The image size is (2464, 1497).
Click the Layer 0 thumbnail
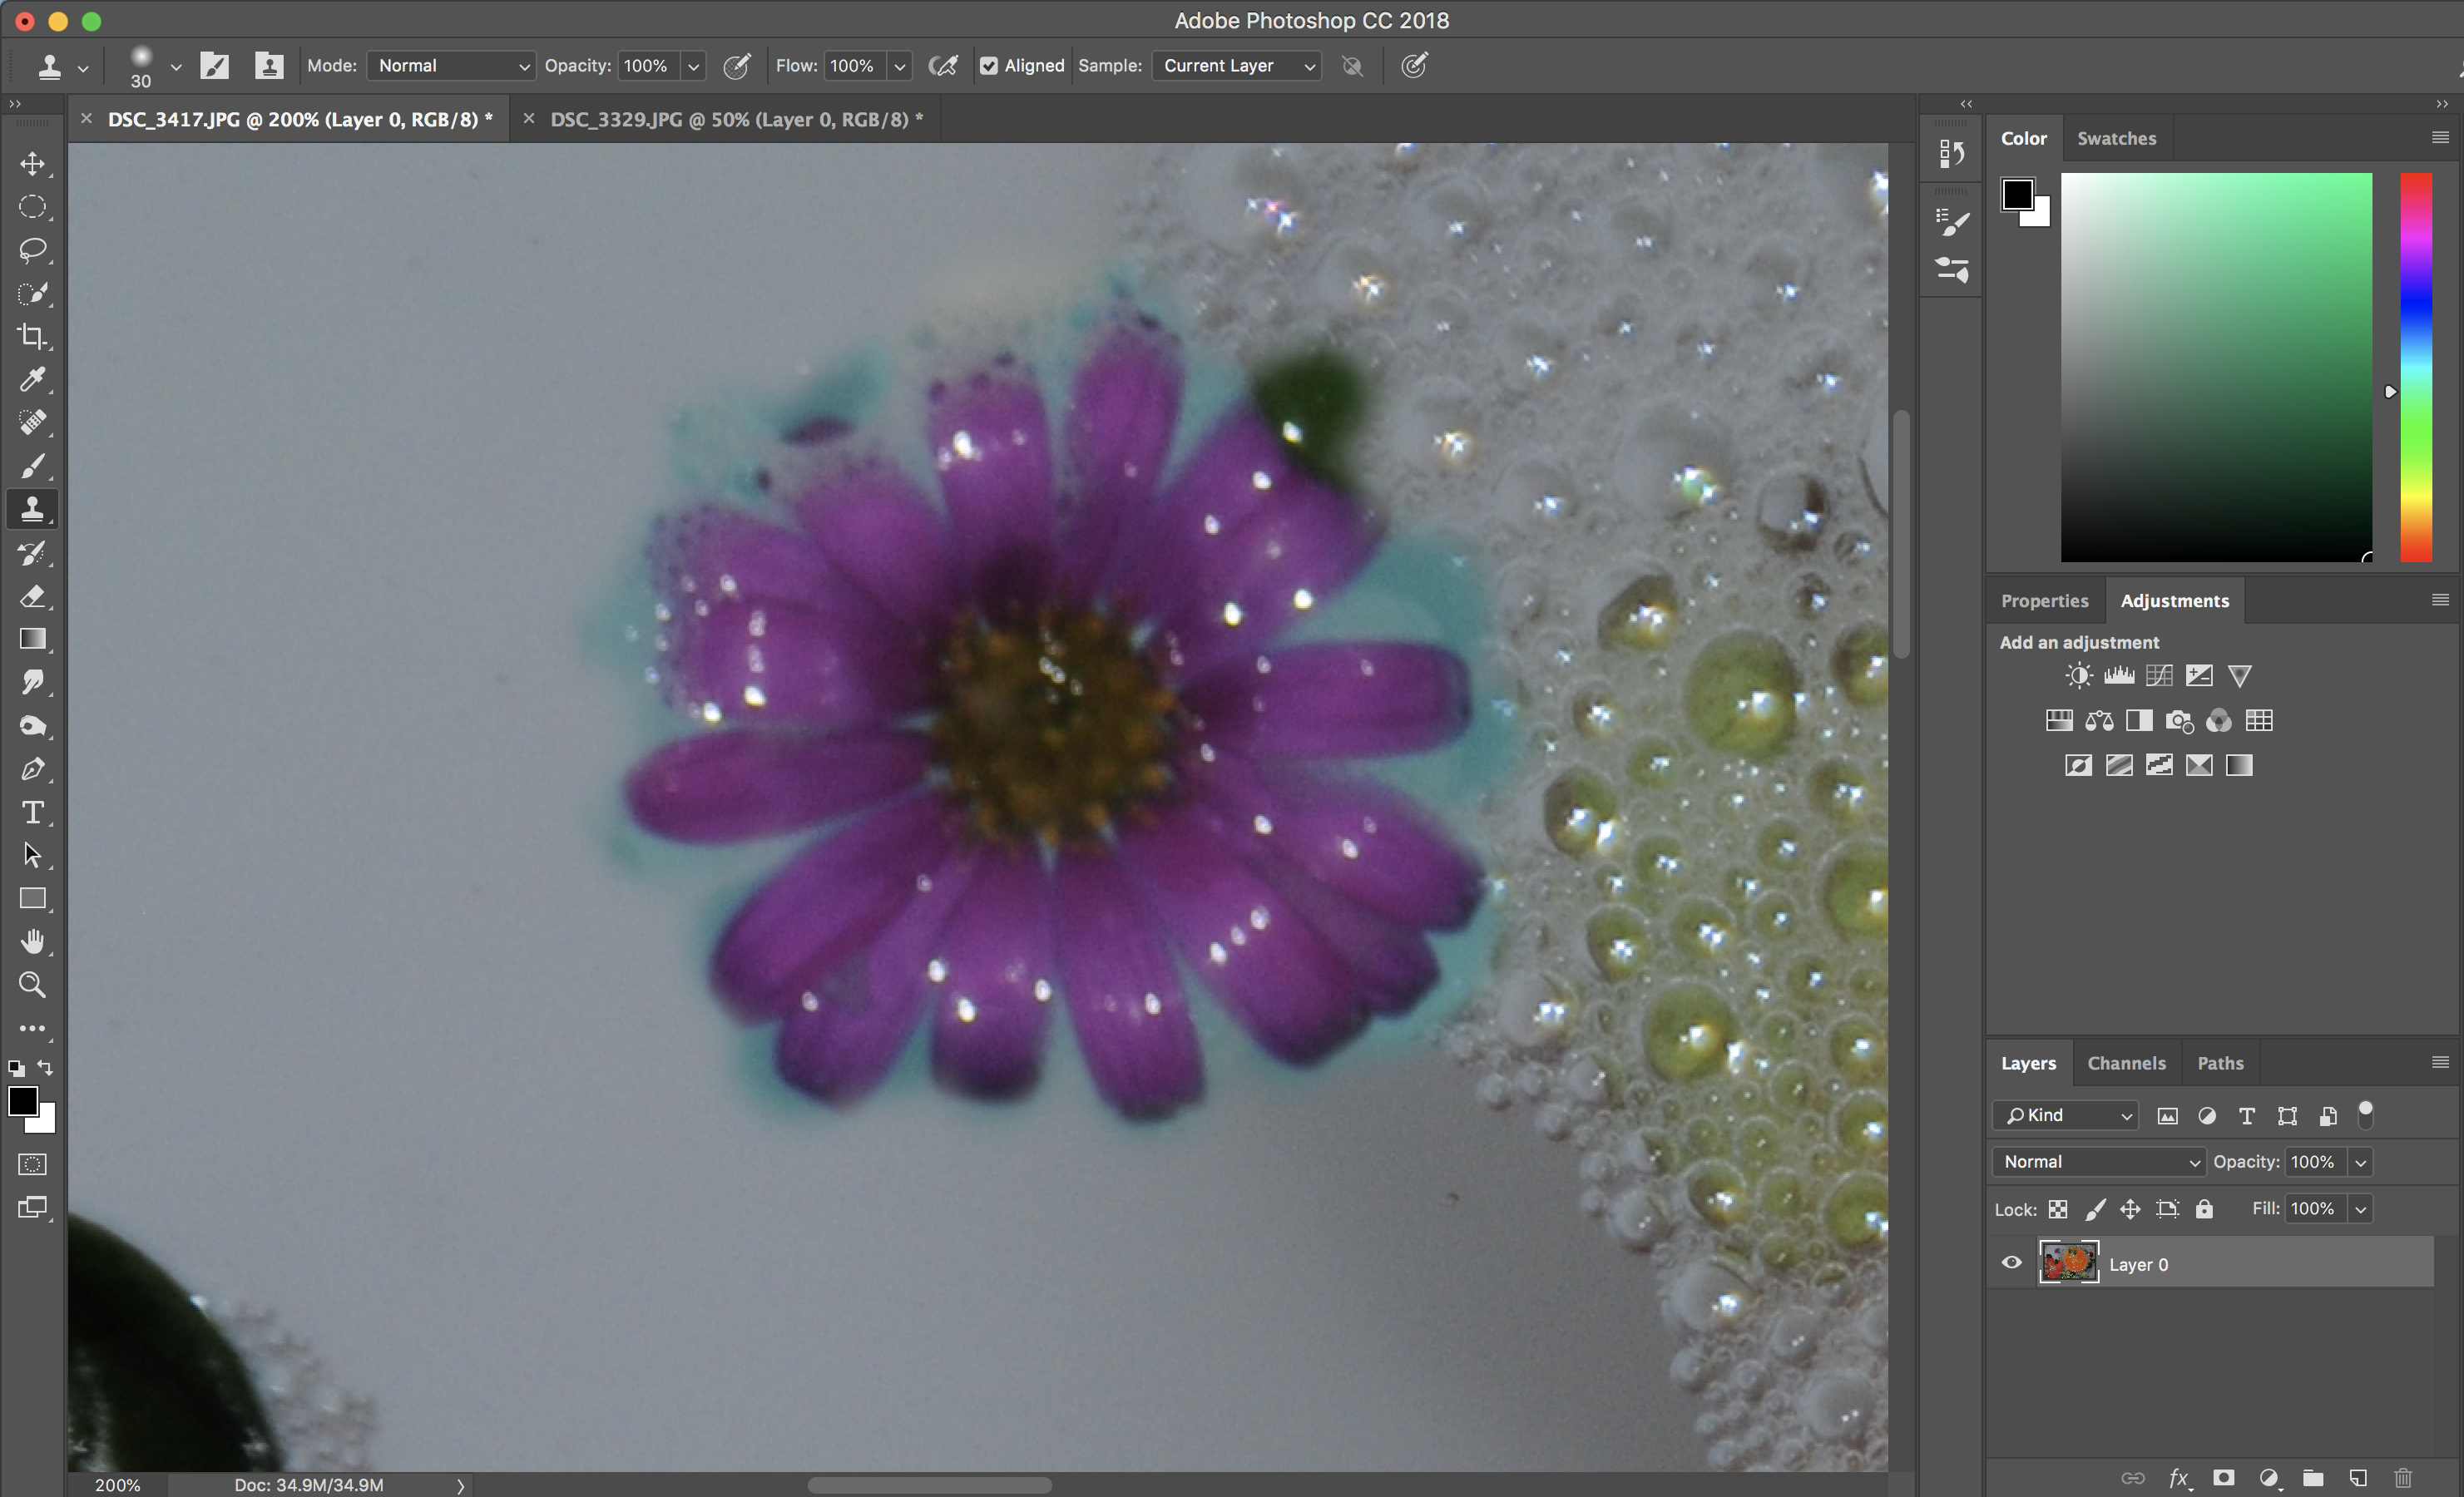(2068, 1263)
